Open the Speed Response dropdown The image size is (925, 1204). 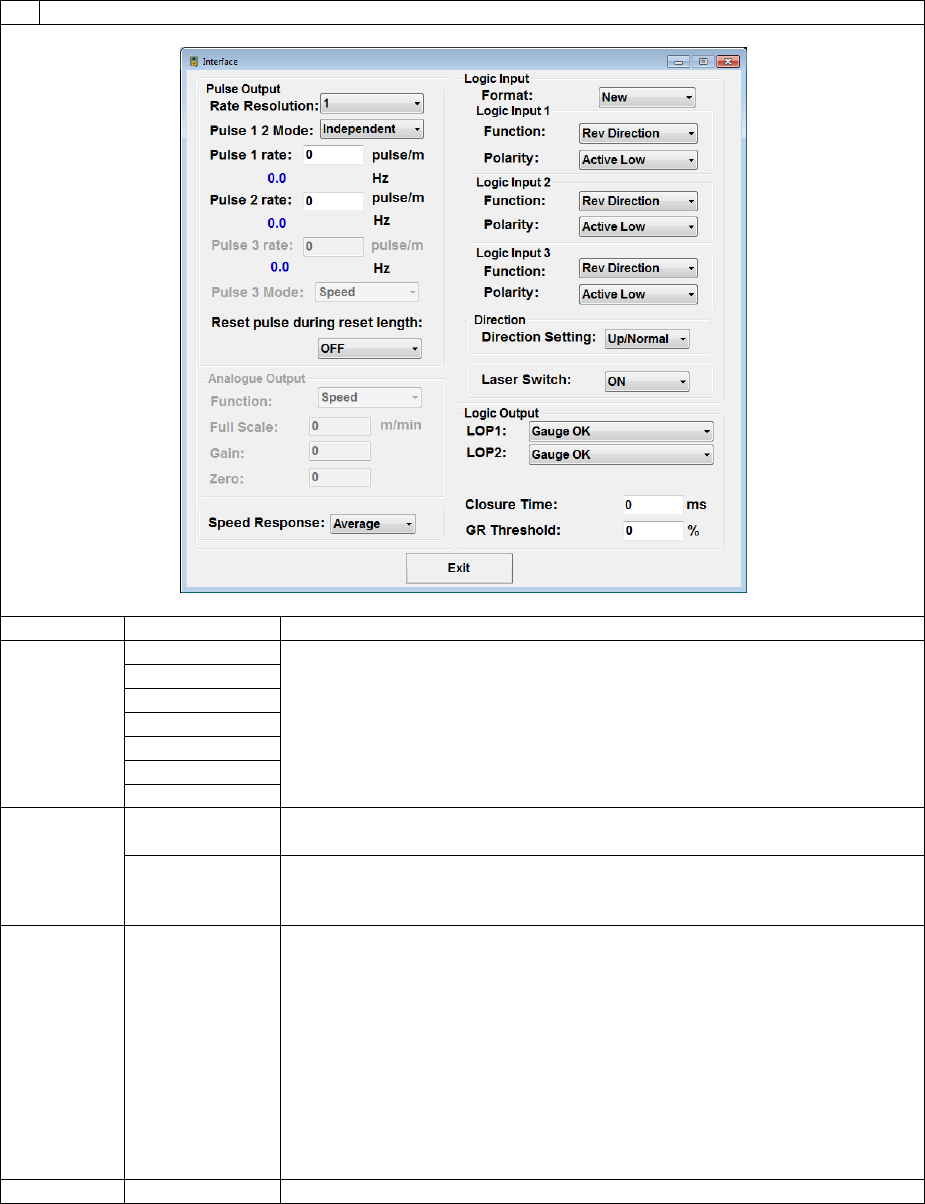click(x=373, y=524)
